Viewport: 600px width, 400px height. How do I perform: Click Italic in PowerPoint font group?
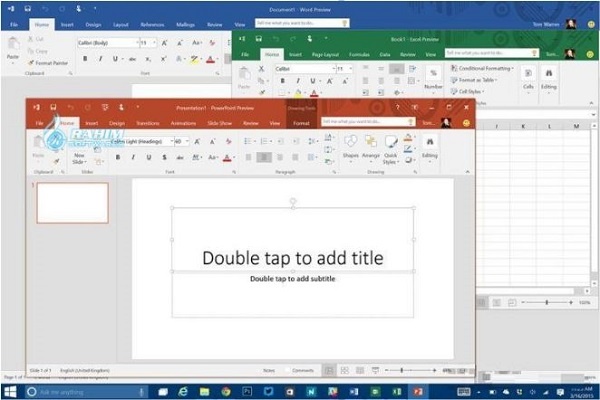point(133,157)
